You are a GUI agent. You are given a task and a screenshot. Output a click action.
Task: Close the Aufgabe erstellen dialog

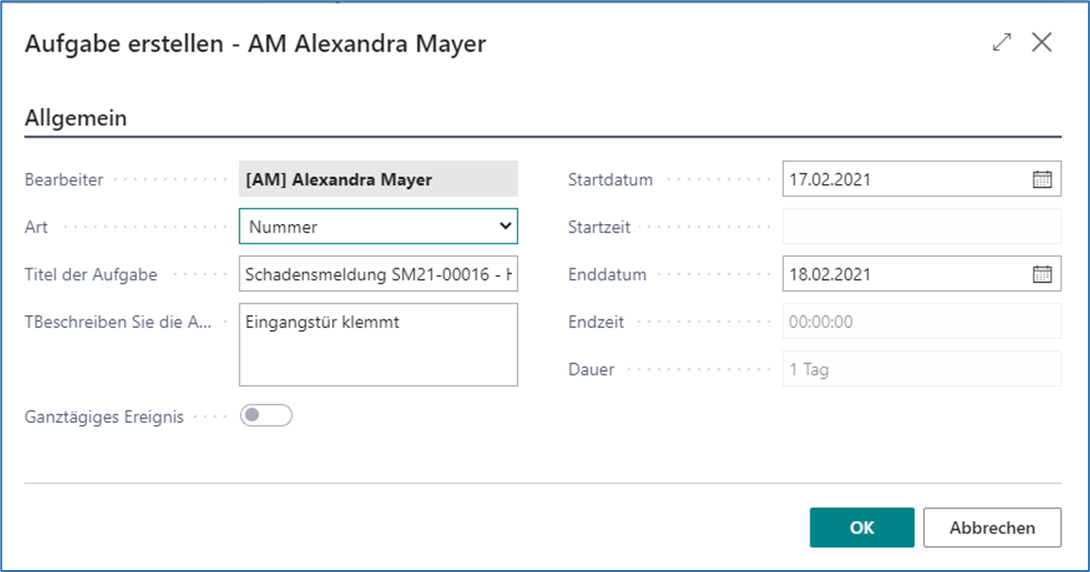(x=1042, y=43)
